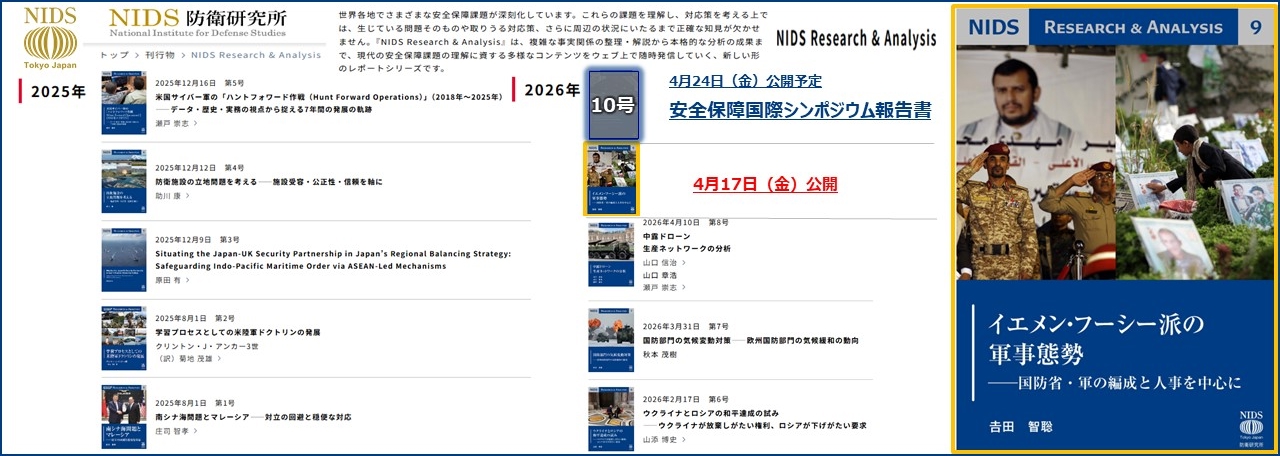1280x456 pixels.
Task: Open cover thumbnail of 2026 issue 第8号
Action: [611, 253]
